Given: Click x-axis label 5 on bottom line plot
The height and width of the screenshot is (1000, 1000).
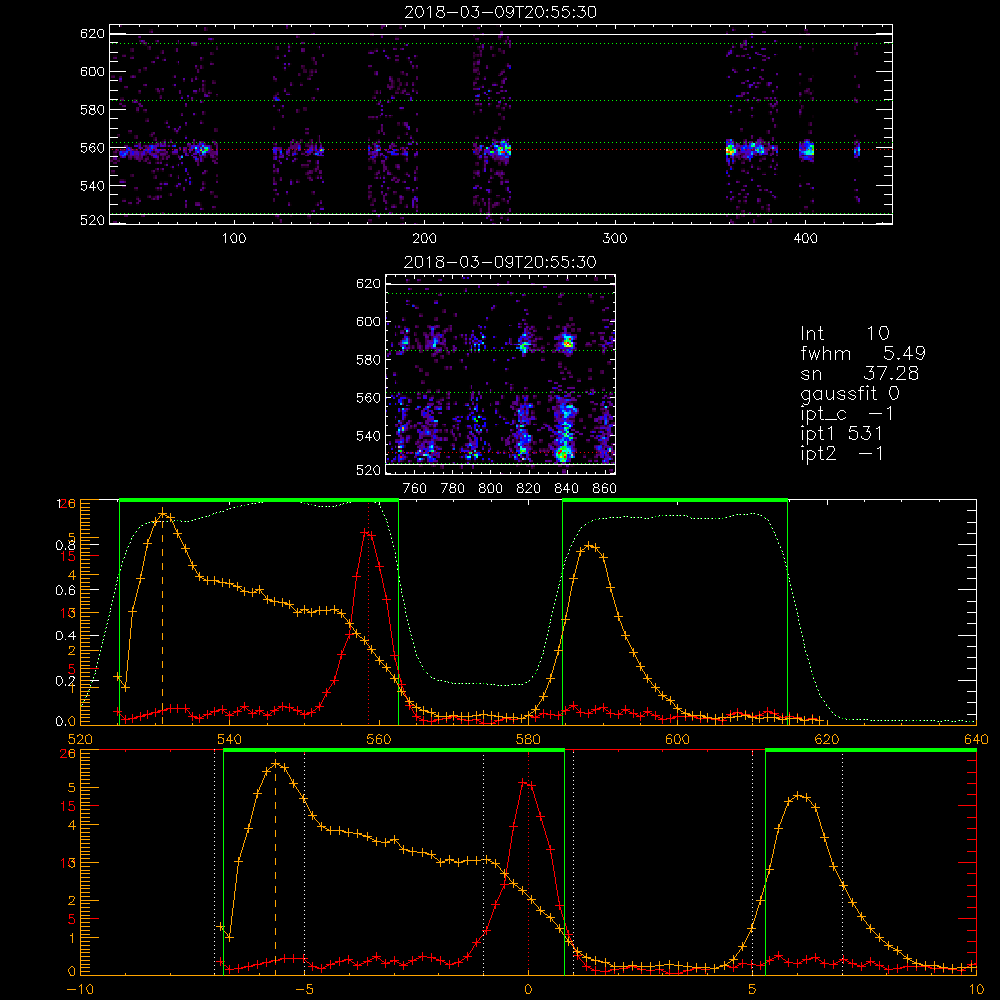Looking at the screenshot, I should [x=753, y=989].
